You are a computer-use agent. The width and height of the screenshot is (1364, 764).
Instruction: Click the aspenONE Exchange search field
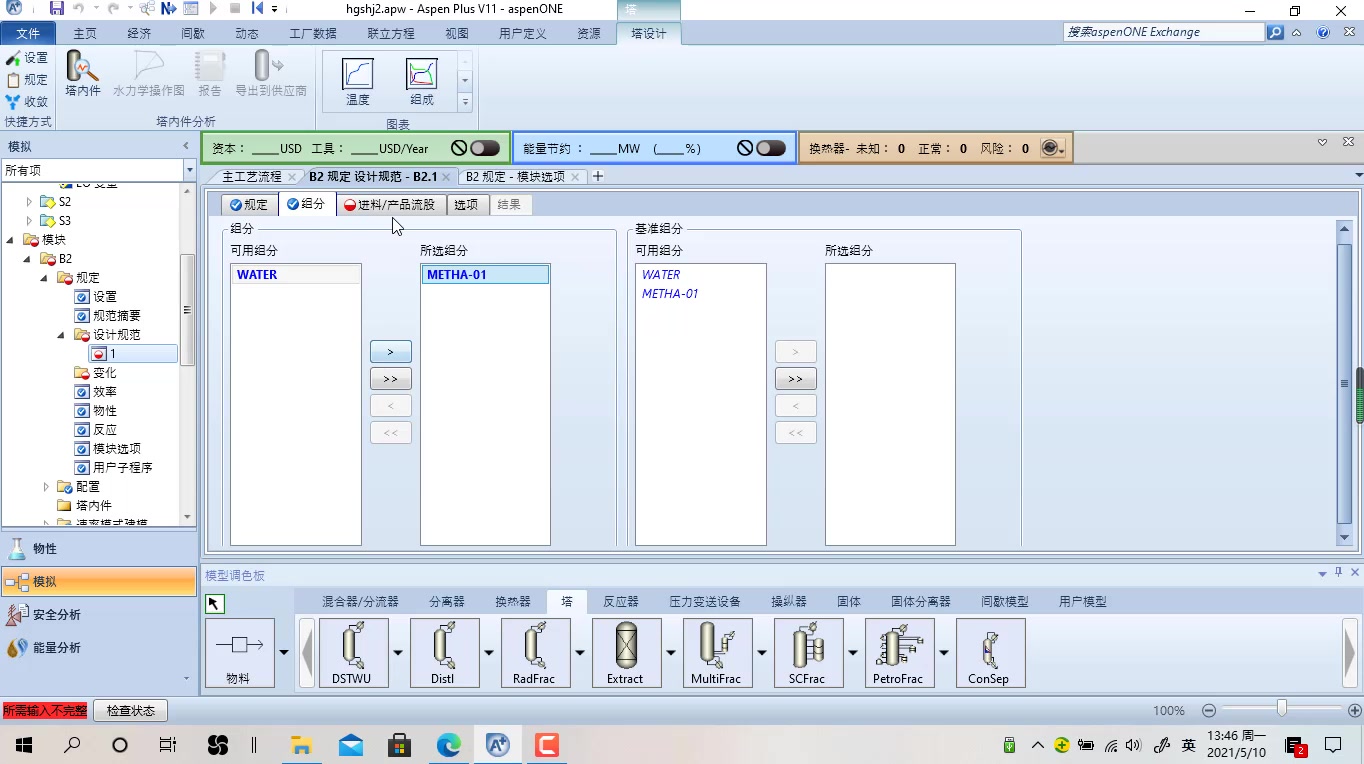[x=1164, y=32]
